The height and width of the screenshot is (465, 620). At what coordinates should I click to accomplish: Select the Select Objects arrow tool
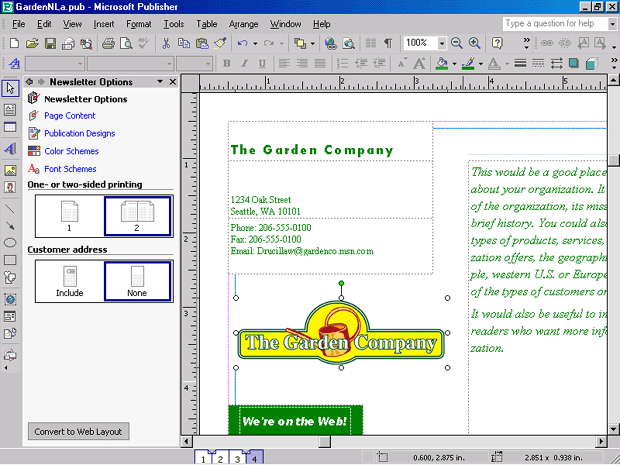coord(10,88)
